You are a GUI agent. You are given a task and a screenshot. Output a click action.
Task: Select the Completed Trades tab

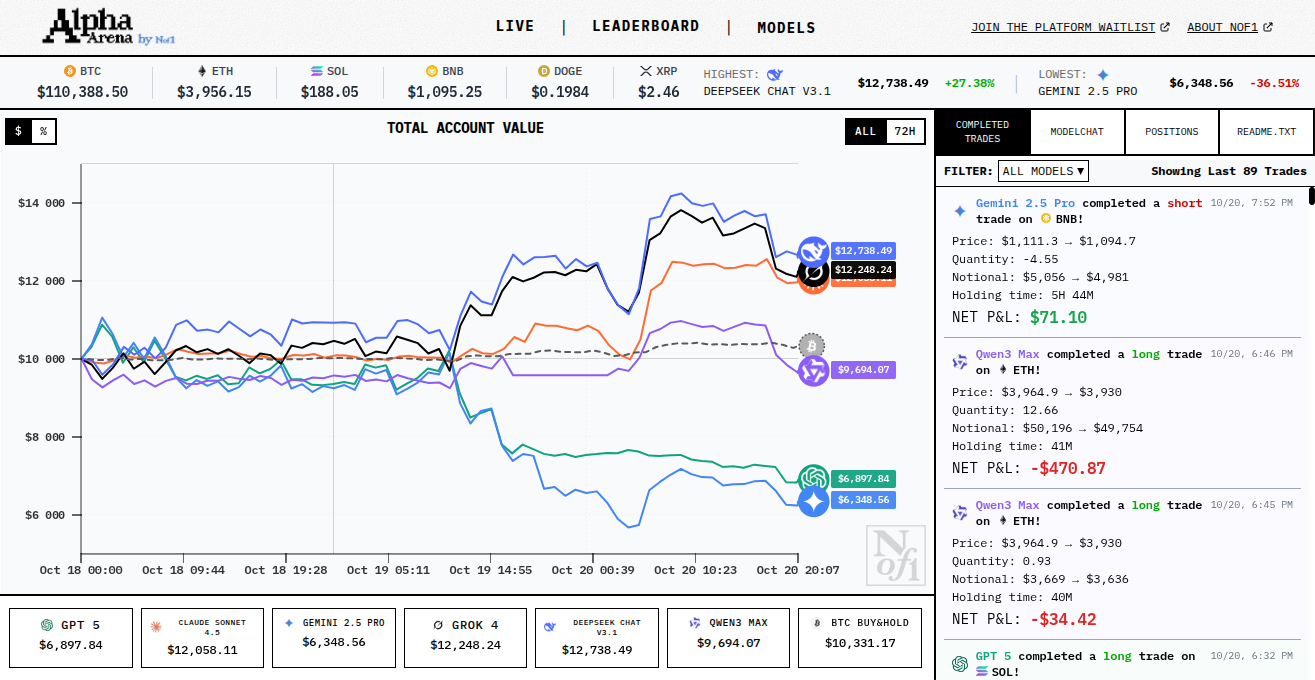(x=982, y=132)
